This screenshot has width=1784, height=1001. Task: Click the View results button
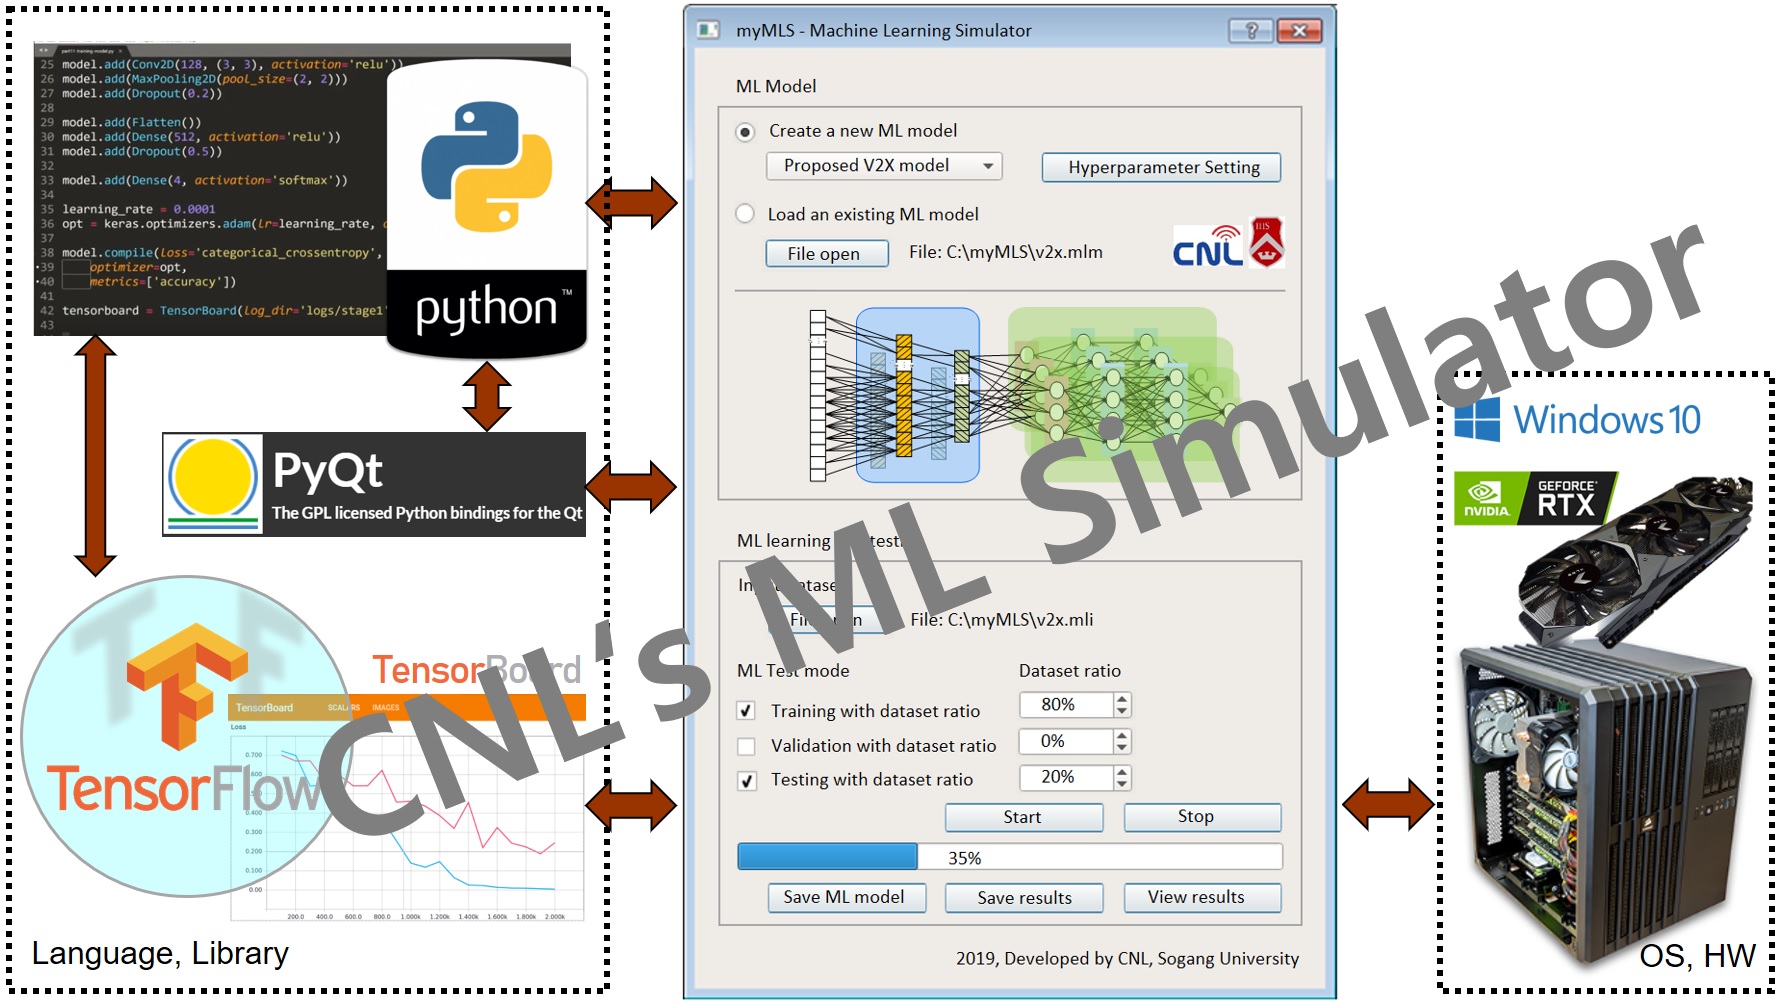1202,898
